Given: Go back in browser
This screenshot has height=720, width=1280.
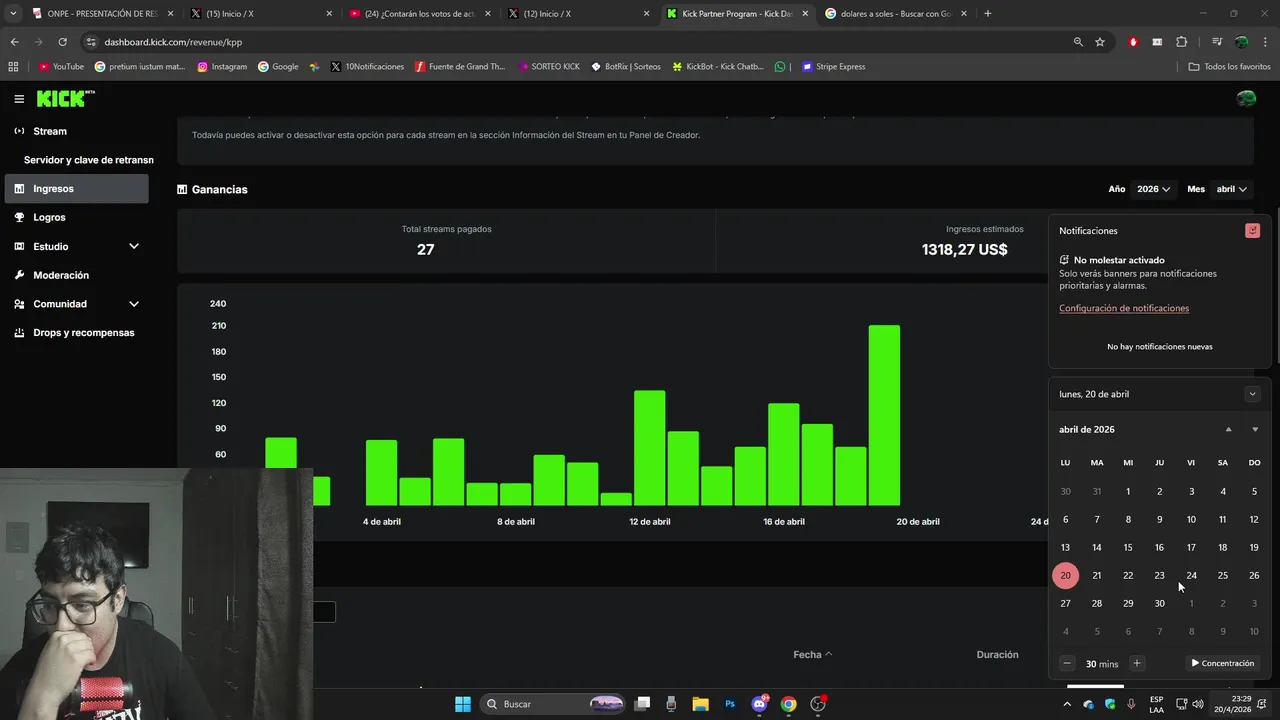Looking at the screenshot, I should click(14, 42).
